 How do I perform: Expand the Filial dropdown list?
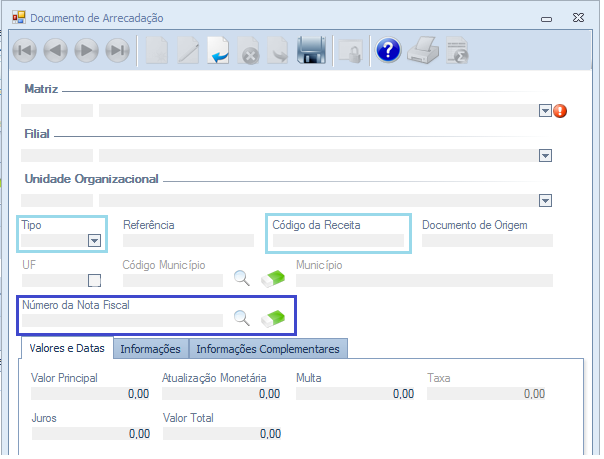click(545, 156)
